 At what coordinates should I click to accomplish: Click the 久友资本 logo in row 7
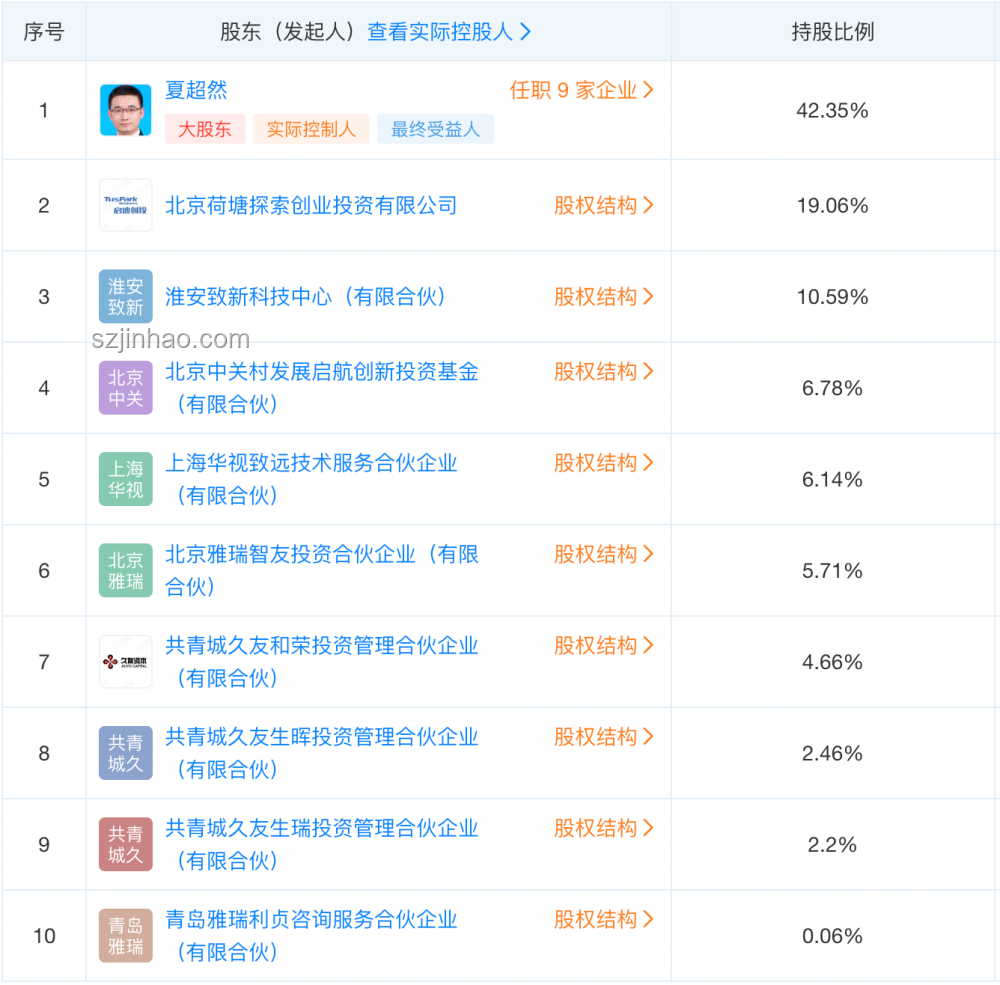point(126,662)
